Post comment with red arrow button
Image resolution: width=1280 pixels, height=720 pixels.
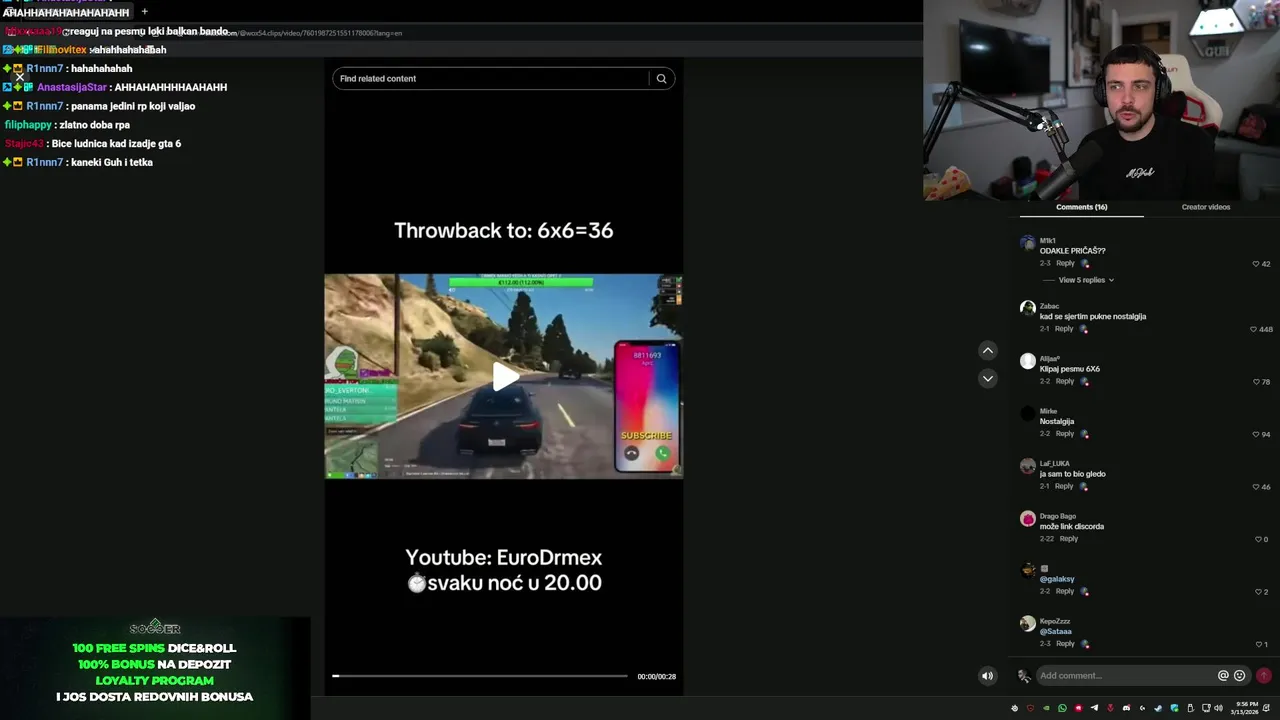tap(1264, 676)
